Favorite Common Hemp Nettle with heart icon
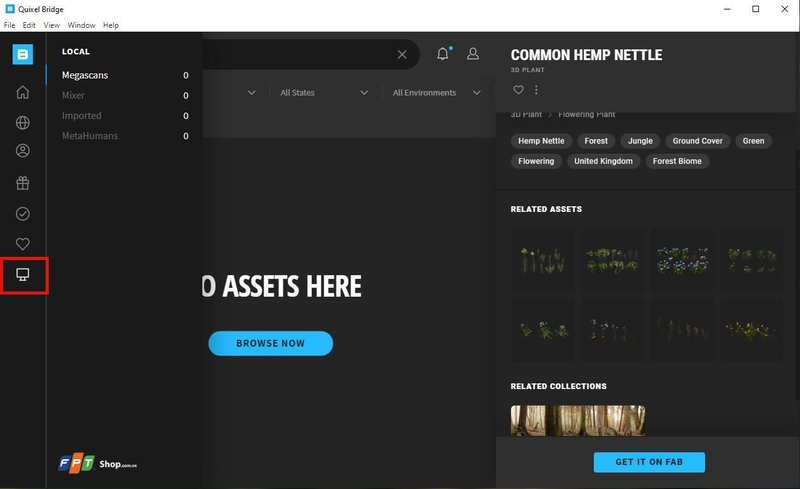 click(x=518, y=90)
